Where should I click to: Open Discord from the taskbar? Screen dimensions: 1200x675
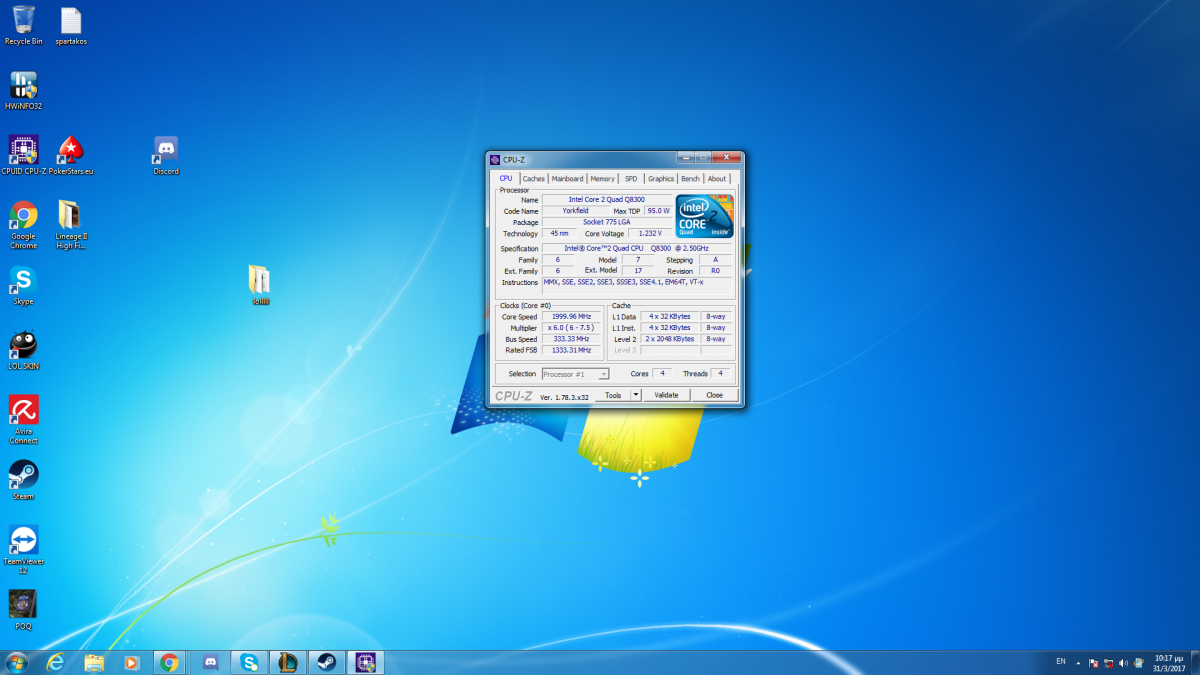click(210, 663)
